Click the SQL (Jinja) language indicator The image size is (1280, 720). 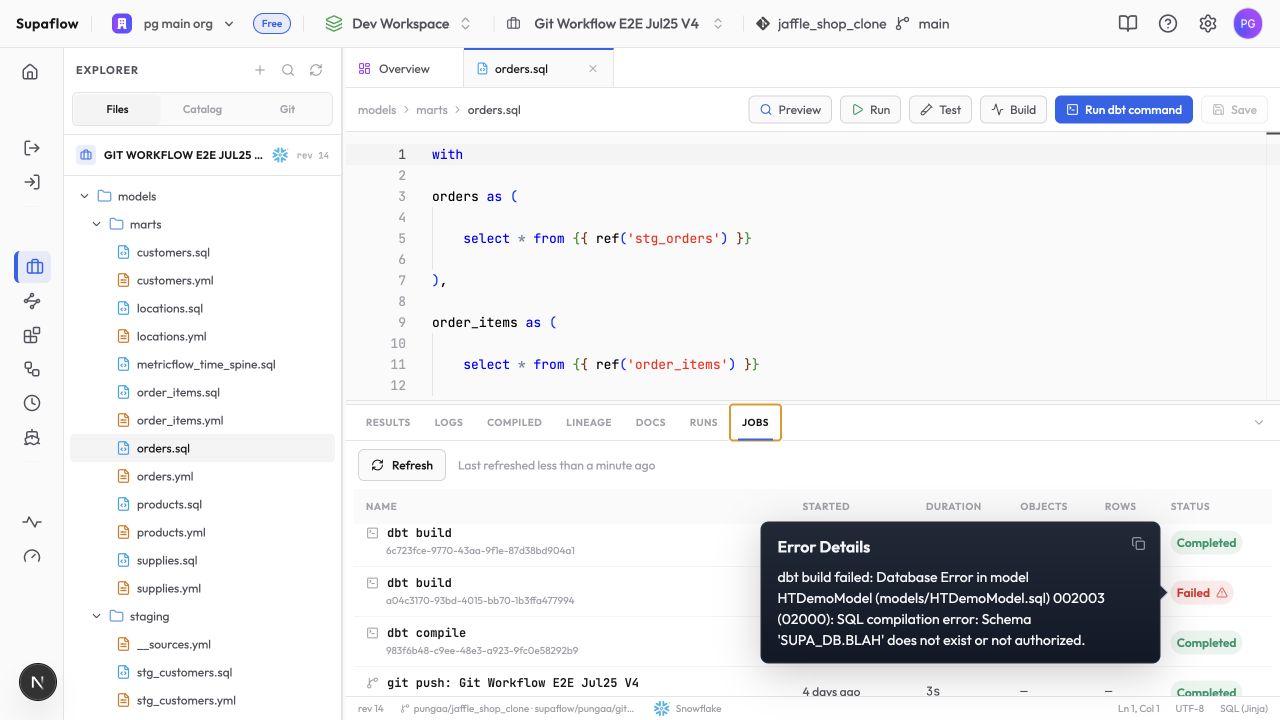tap(1244, 708)
